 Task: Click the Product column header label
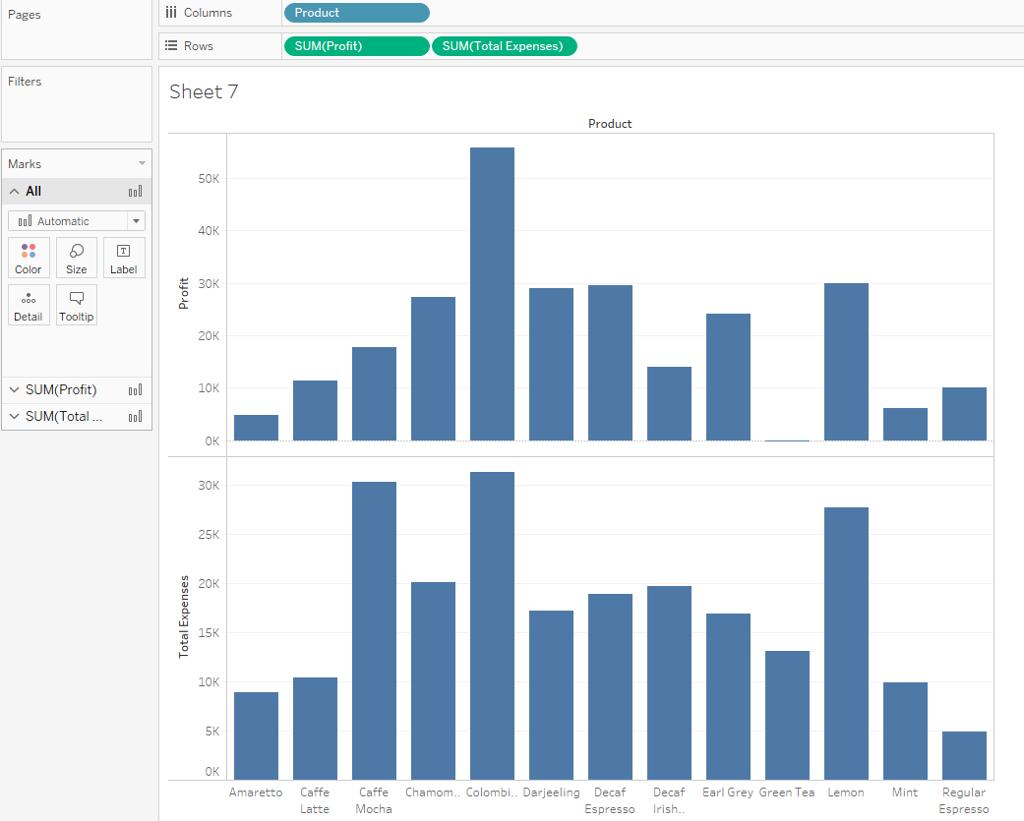(610, 124)
